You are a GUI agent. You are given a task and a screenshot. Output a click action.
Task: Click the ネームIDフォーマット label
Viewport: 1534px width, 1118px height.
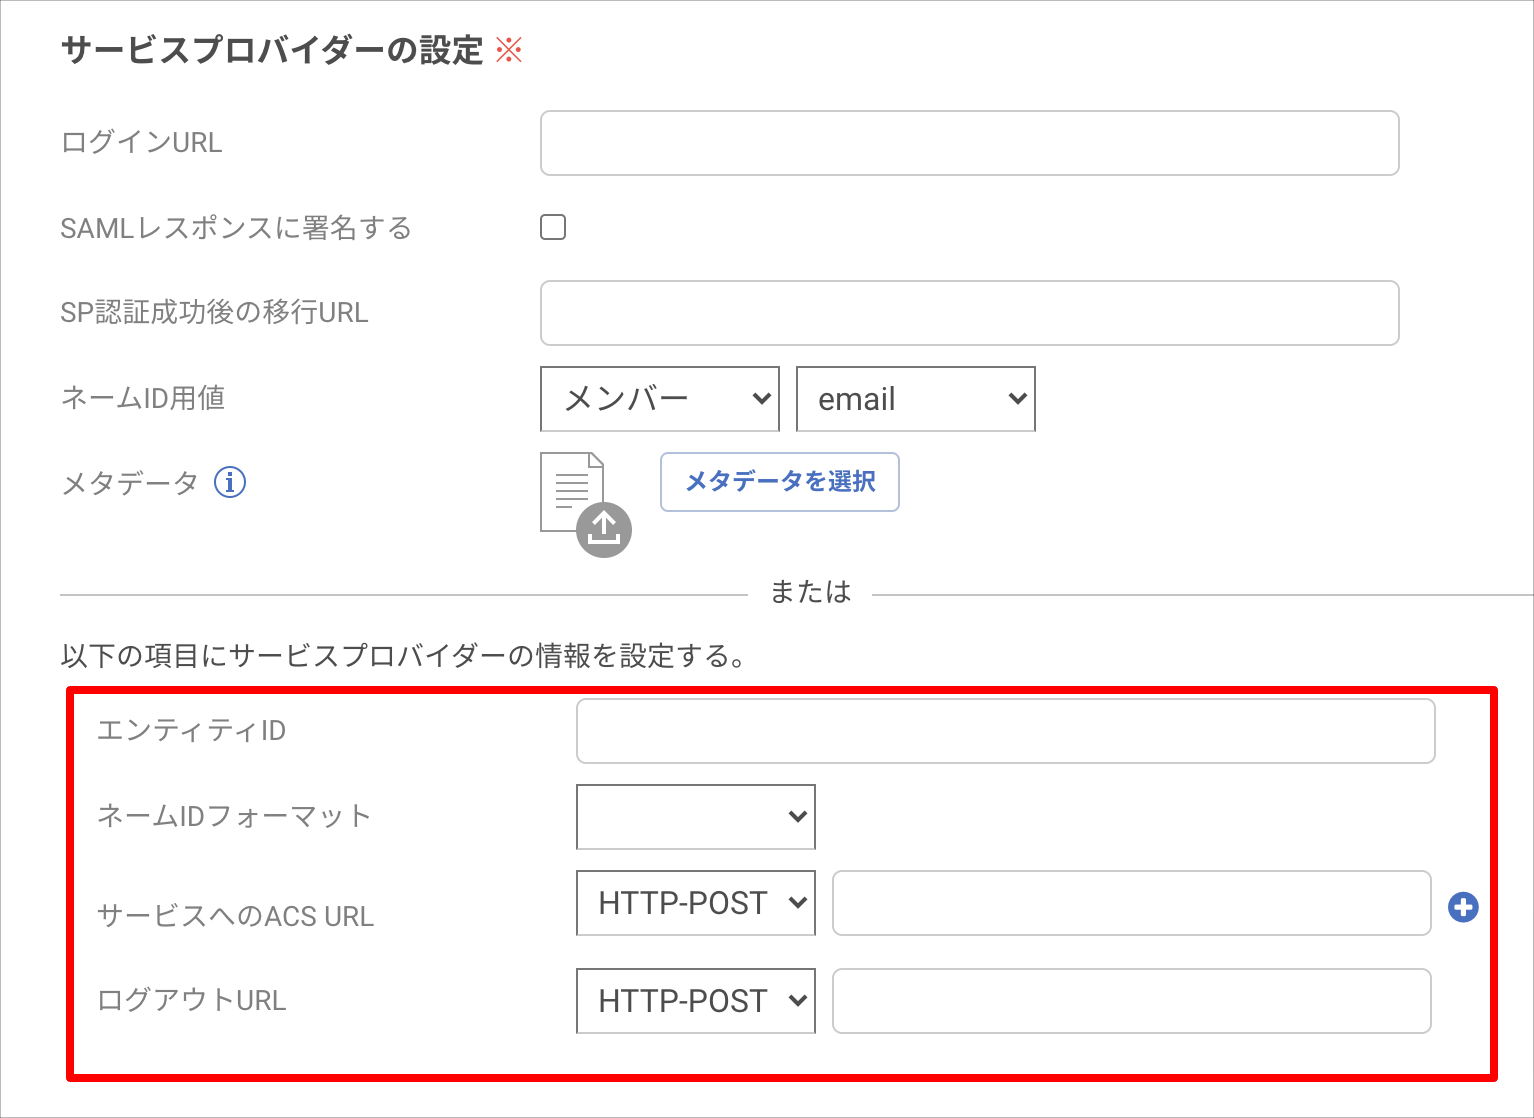pyautogui.click(x=234, y=816)
